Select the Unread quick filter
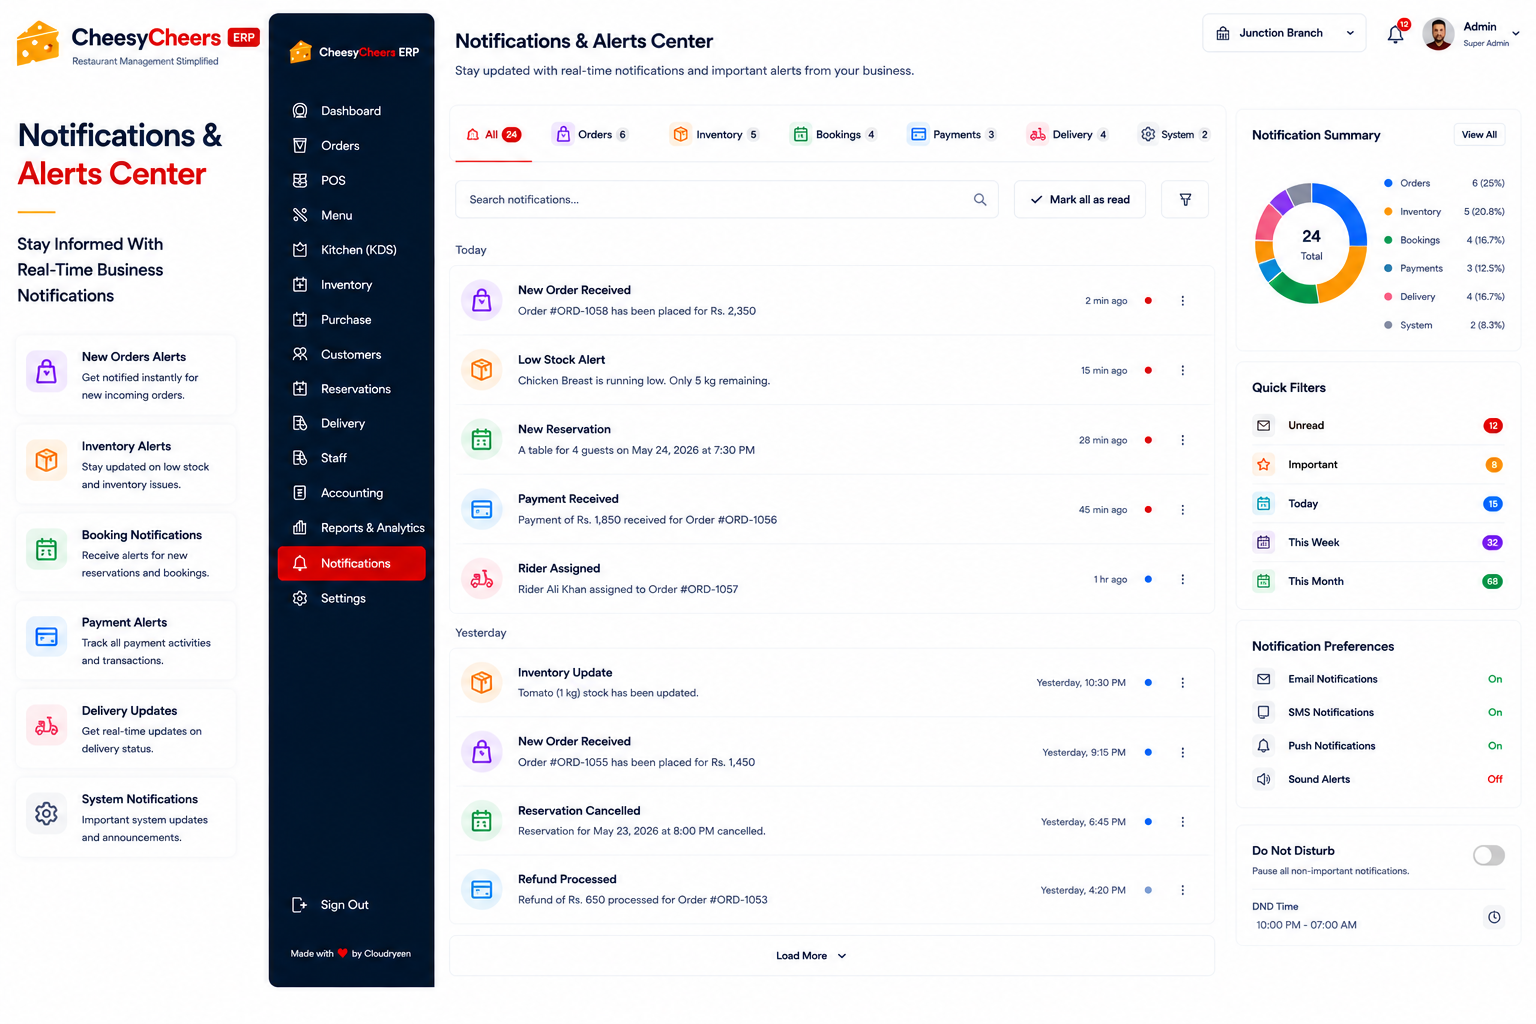Image resolution: width=1536 pixels, height=1024 pixels. coord(1378,426)
